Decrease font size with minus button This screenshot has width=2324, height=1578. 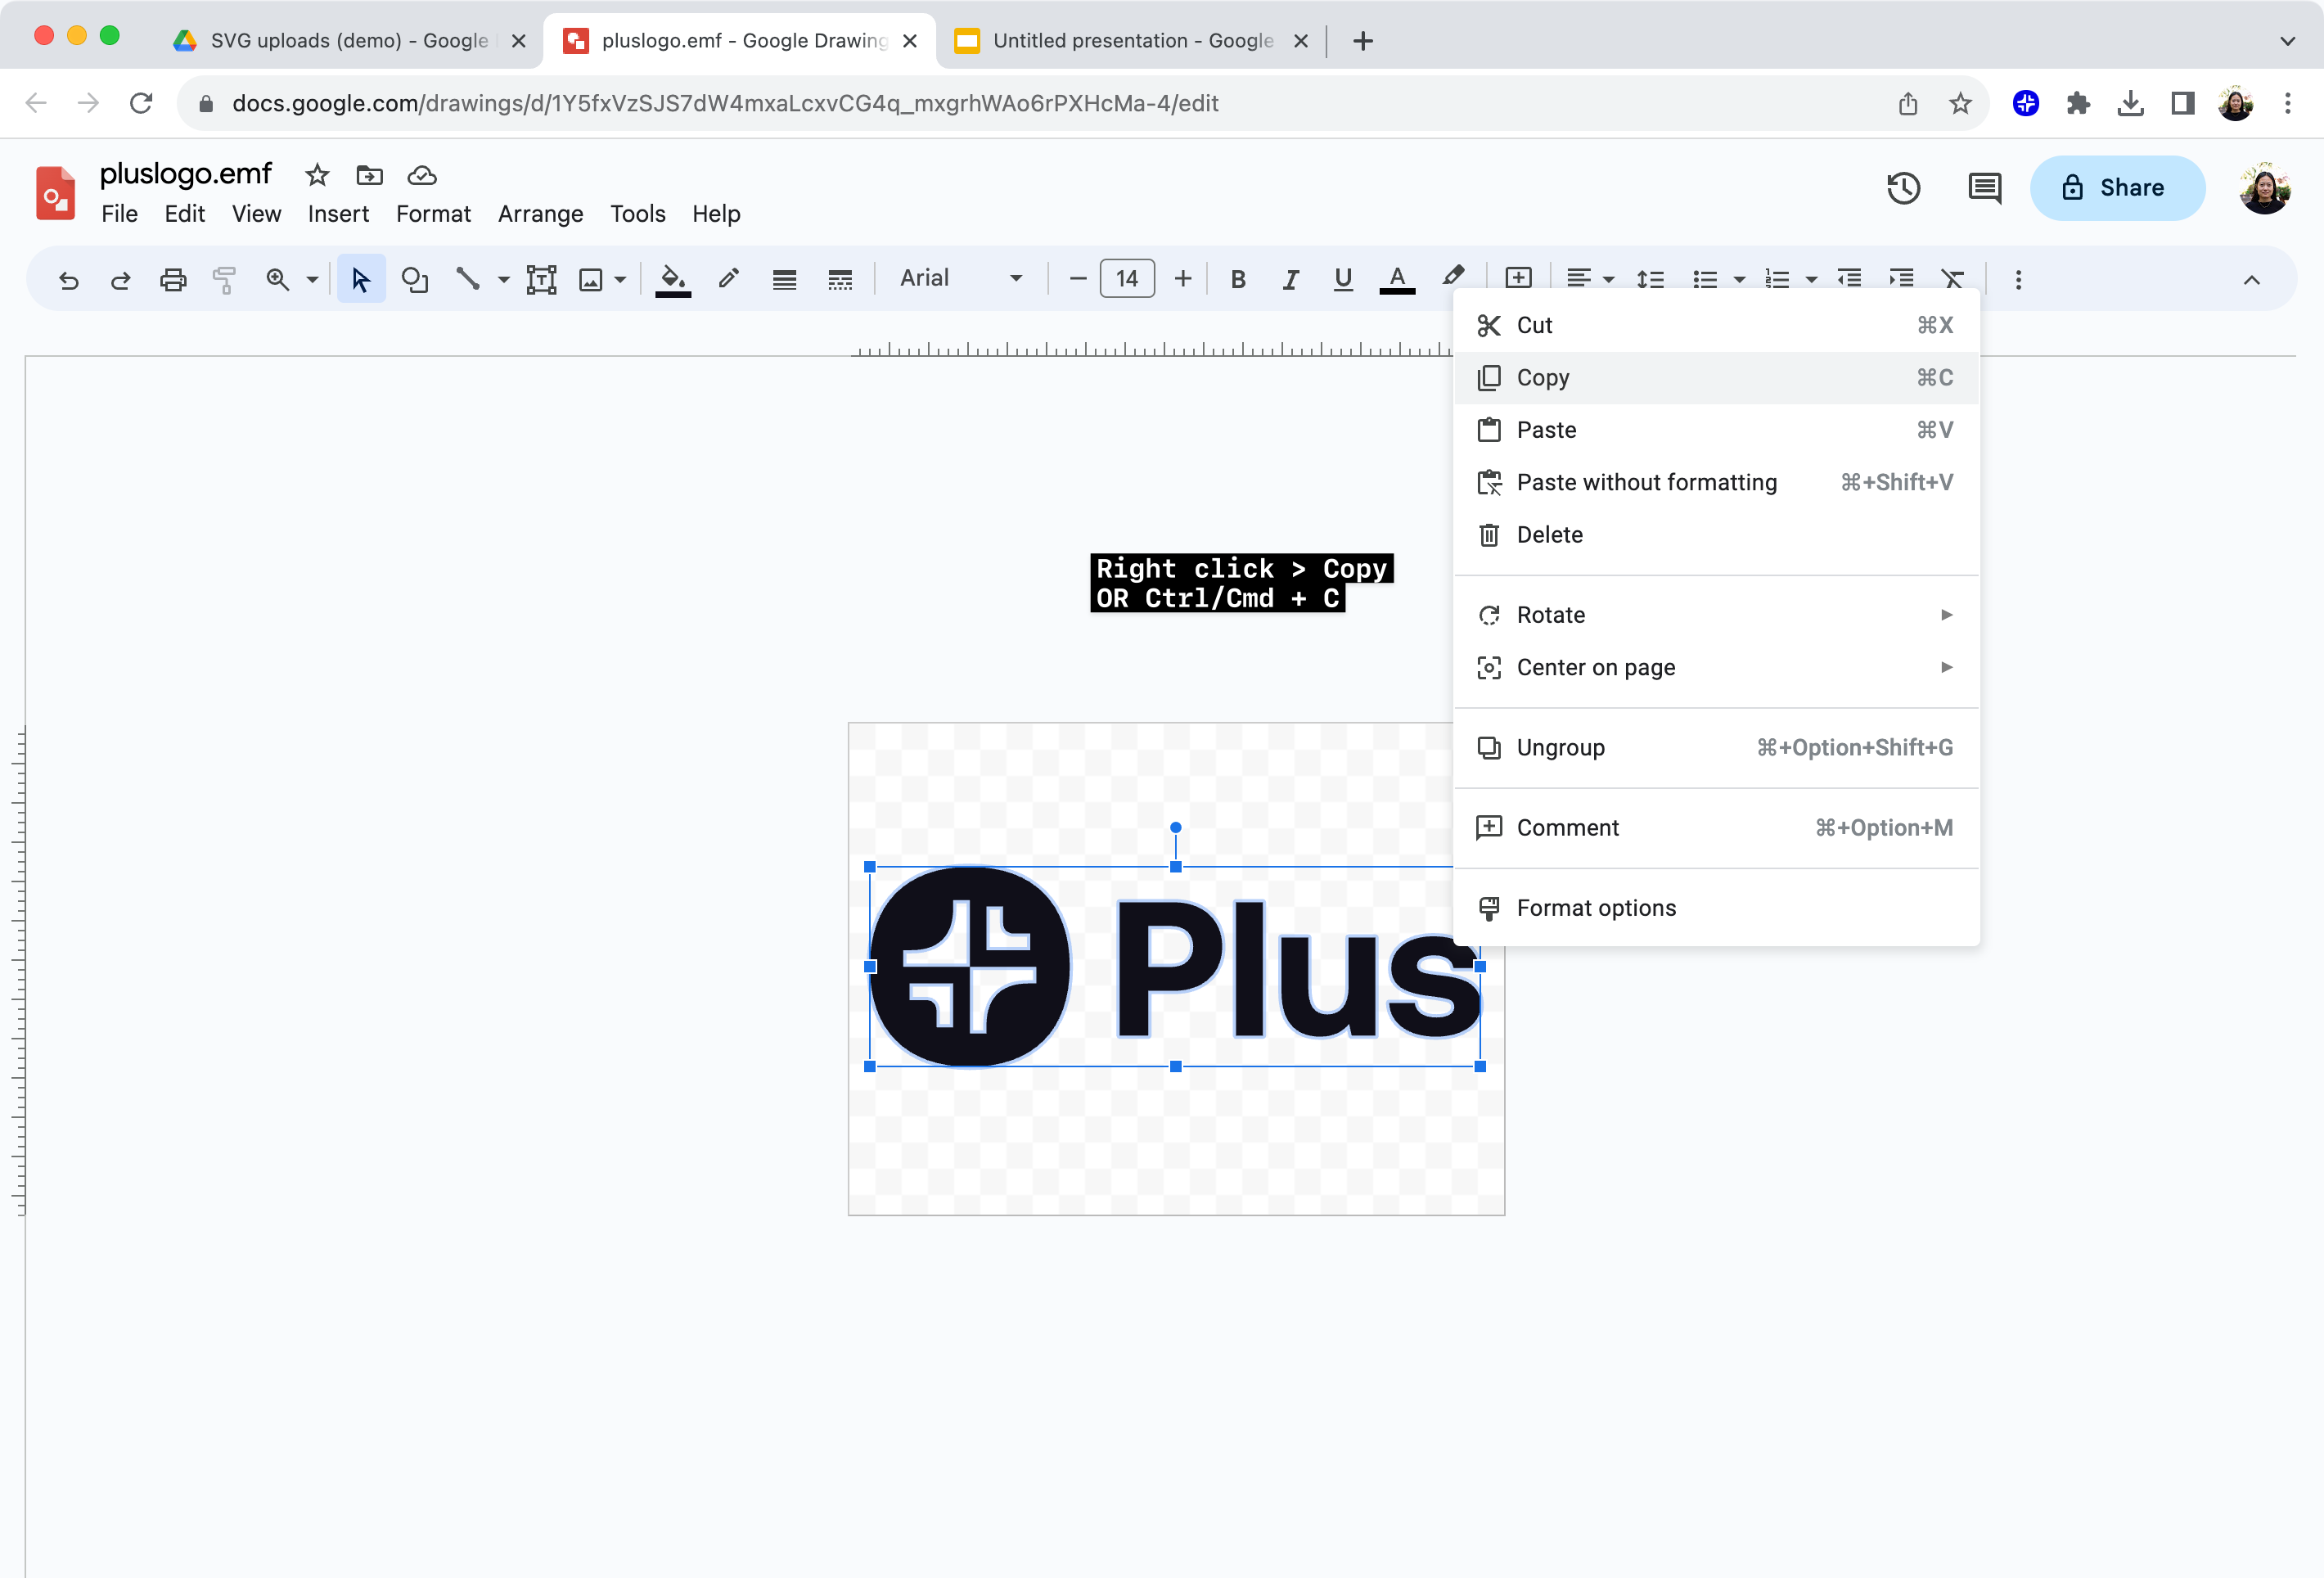pyautogui.click(x=1077, y=279)
